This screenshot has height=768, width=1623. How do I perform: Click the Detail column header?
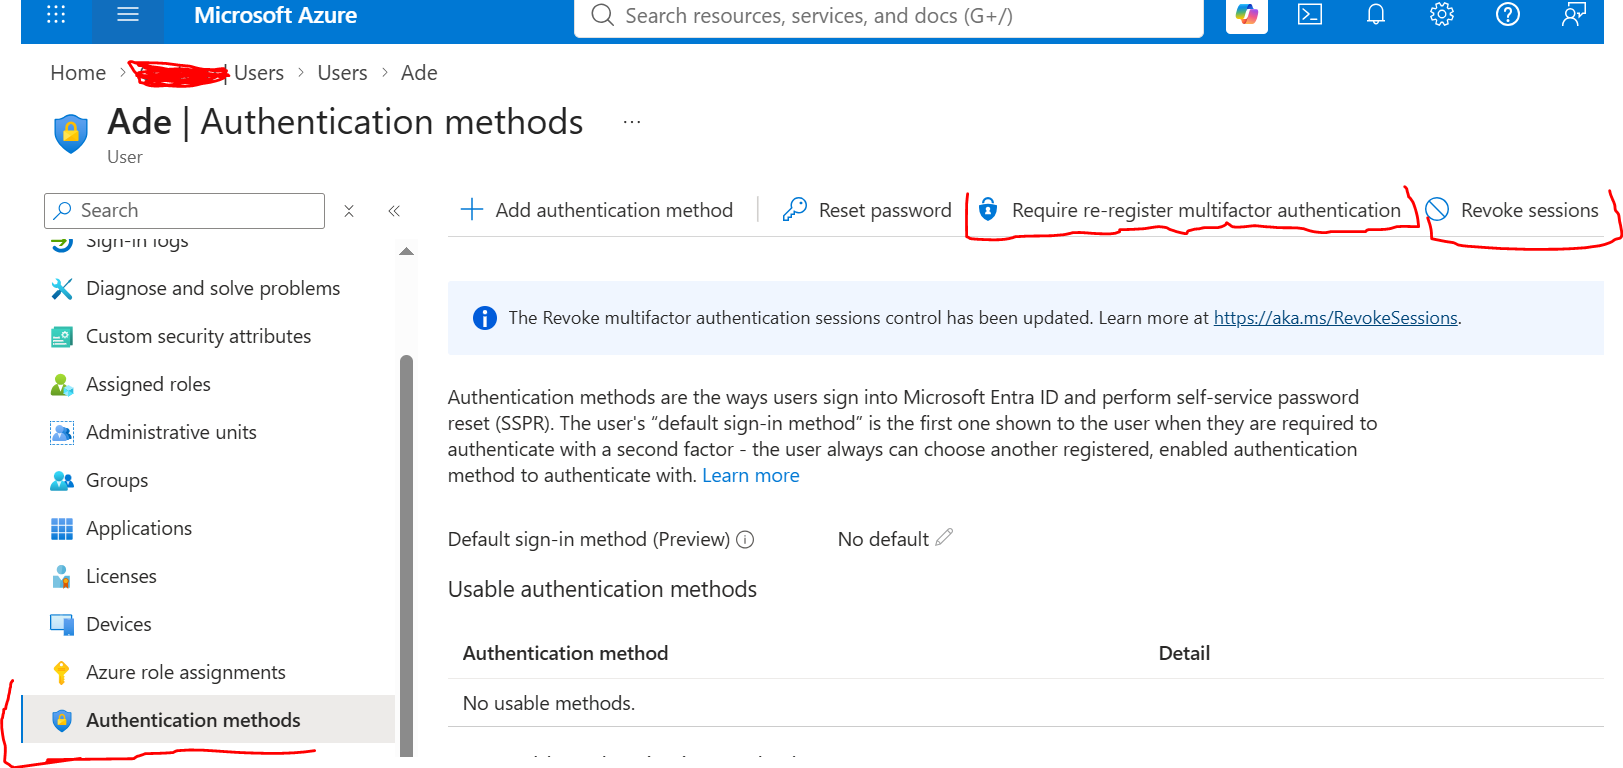click(x=1184, y=654)
